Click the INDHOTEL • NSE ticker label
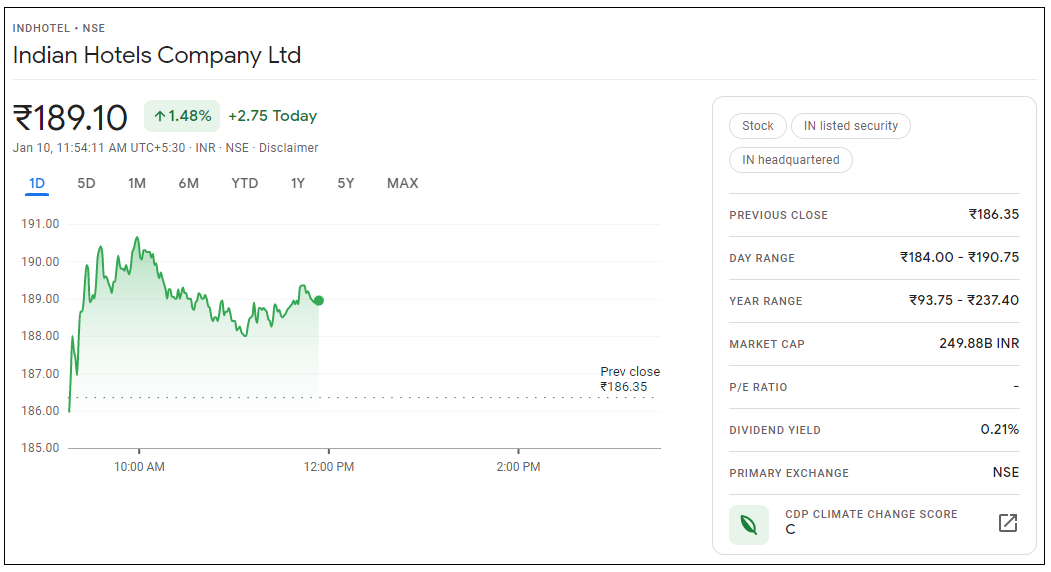This screenshot has height=572, width=1051. point(59,28)
